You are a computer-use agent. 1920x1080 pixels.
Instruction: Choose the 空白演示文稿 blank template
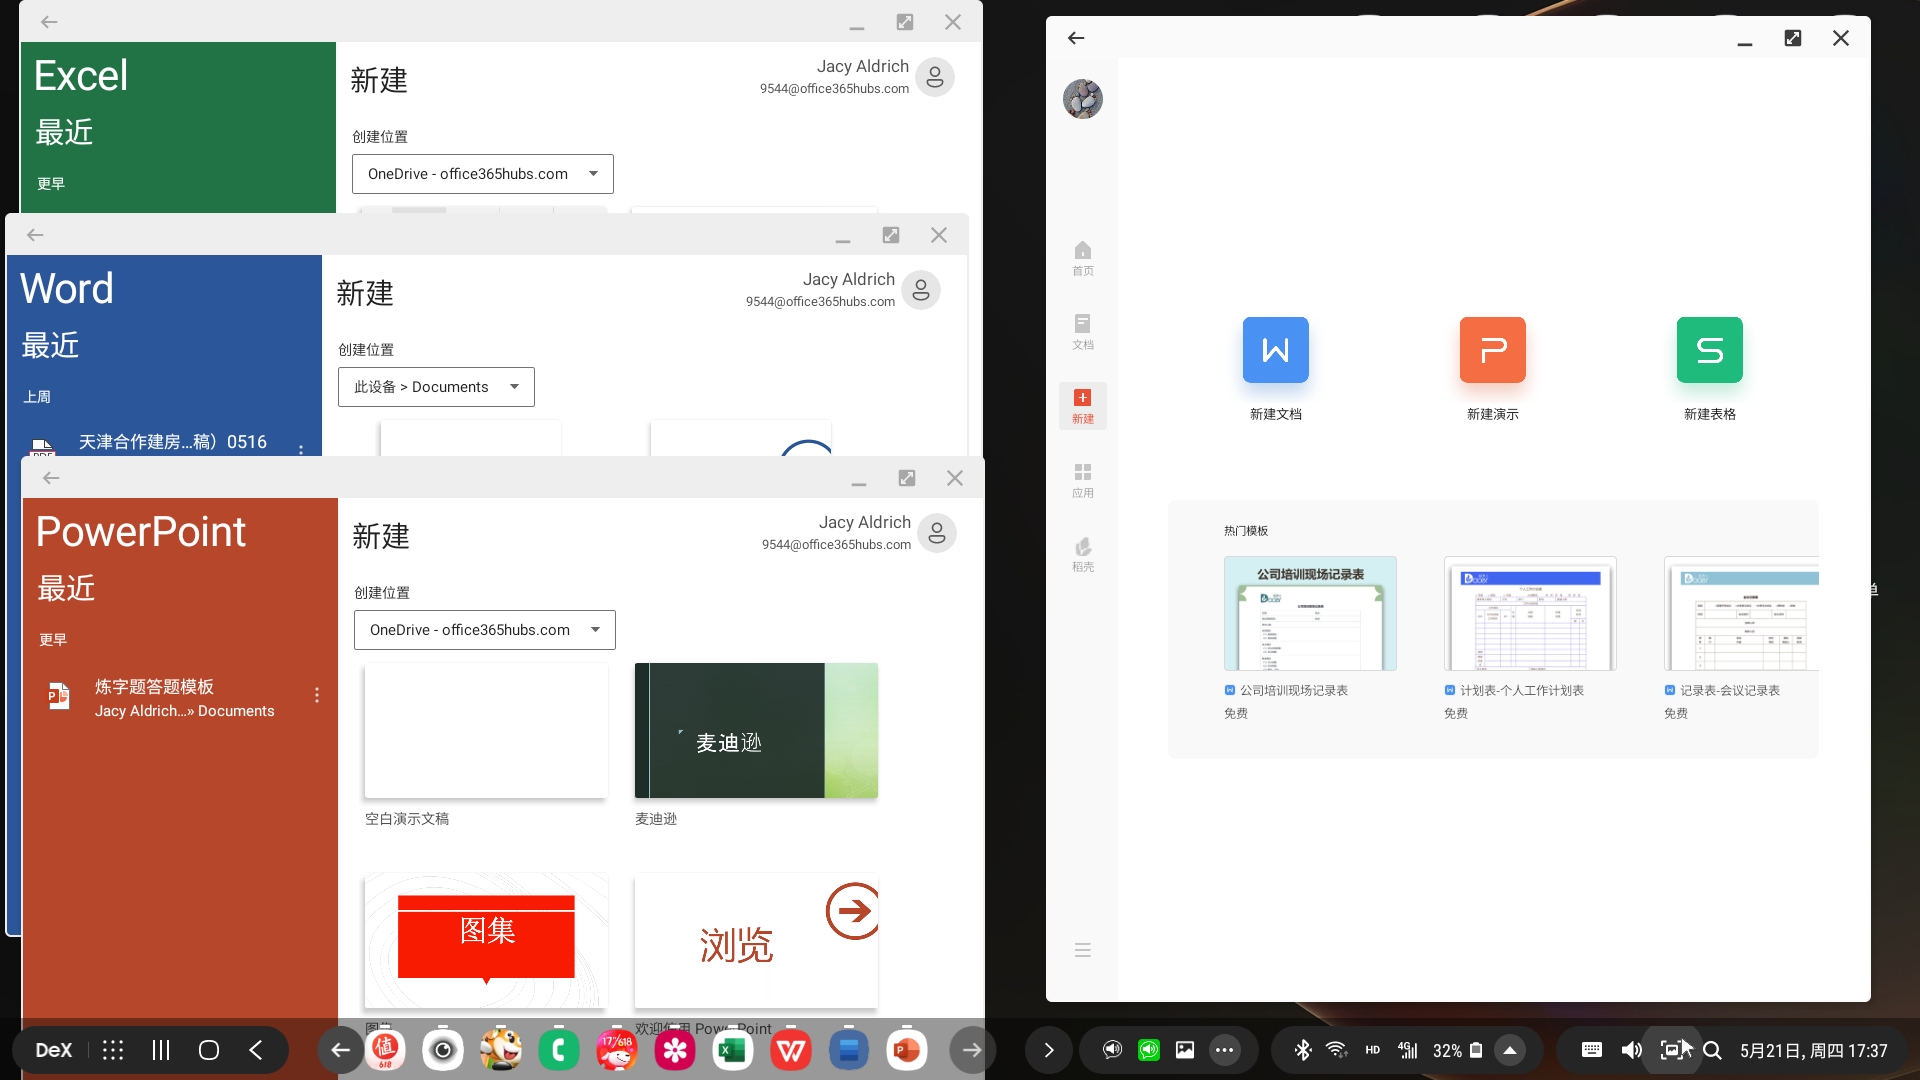[486, 731]
